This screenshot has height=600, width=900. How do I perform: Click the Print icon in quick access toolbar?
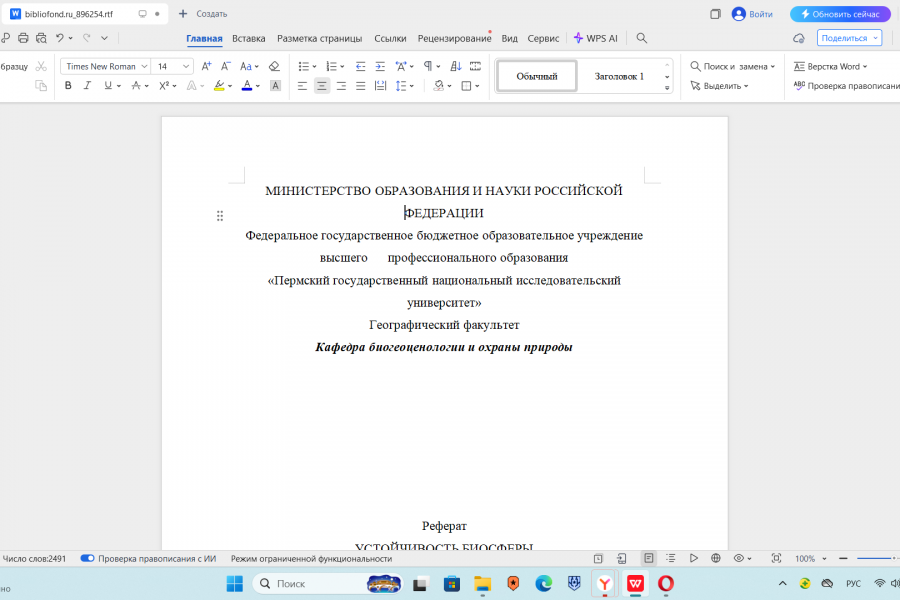(x=23, y=38)
